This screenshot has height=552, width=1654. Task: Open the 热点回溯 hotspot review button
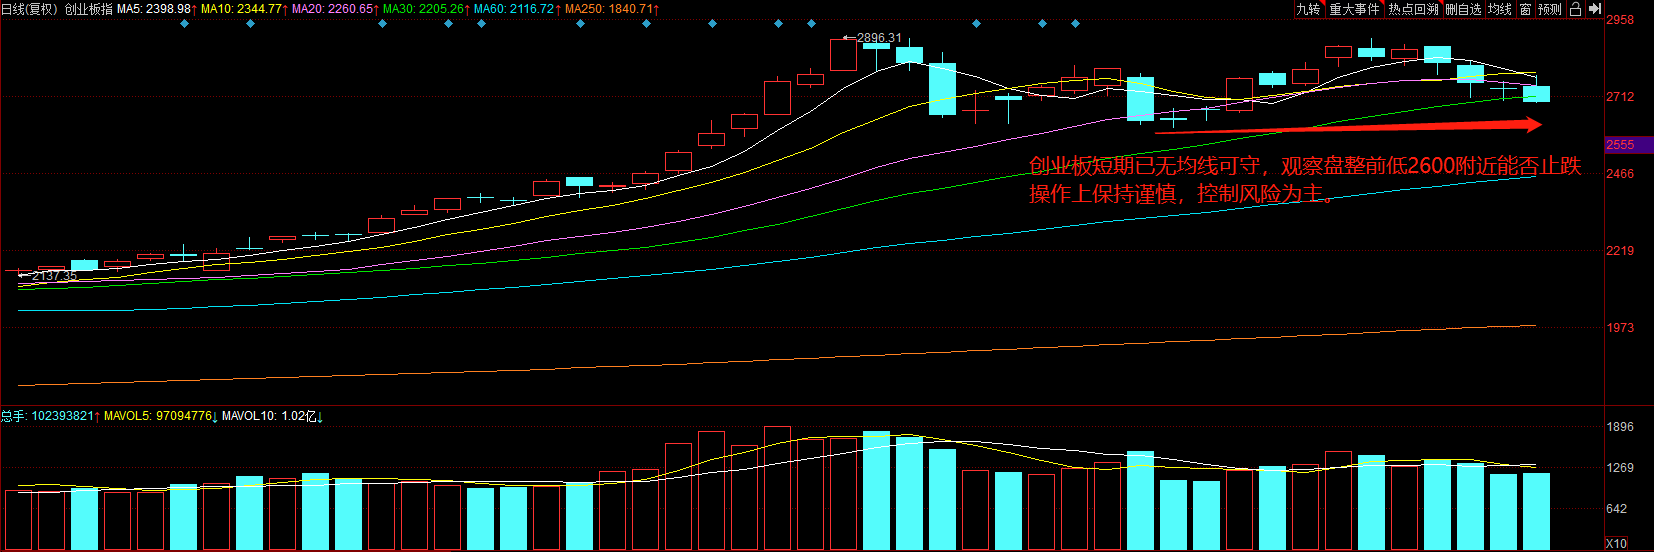(1413, 9)
